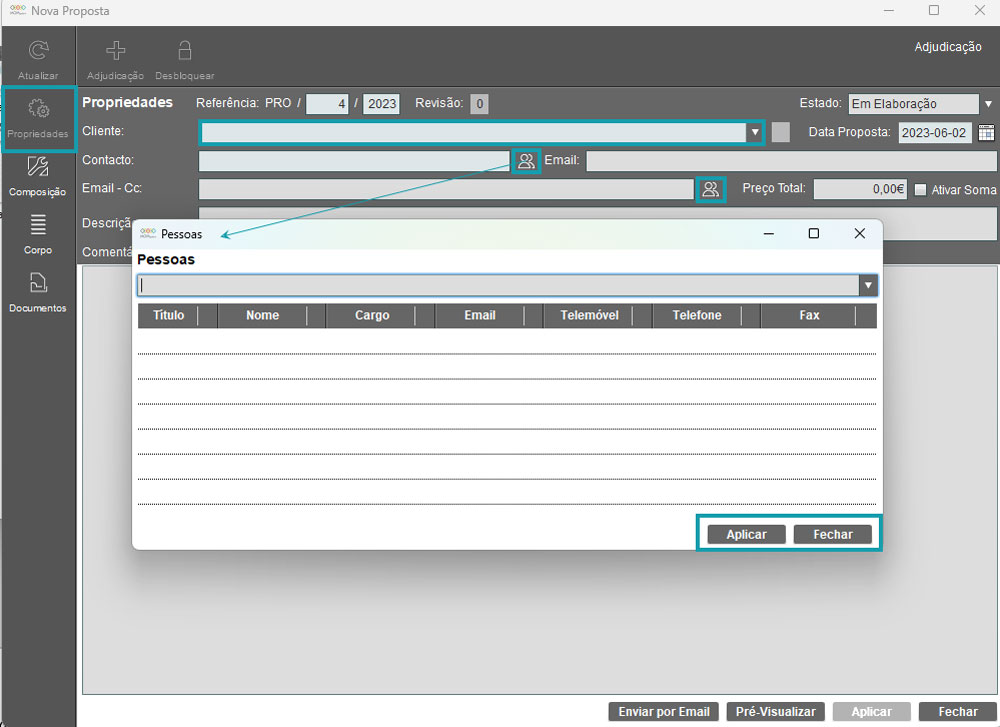The height and width of the screenshot is (727, 1000).
Task: Expand the Cliente dropdown list
Action: point(754,133)
